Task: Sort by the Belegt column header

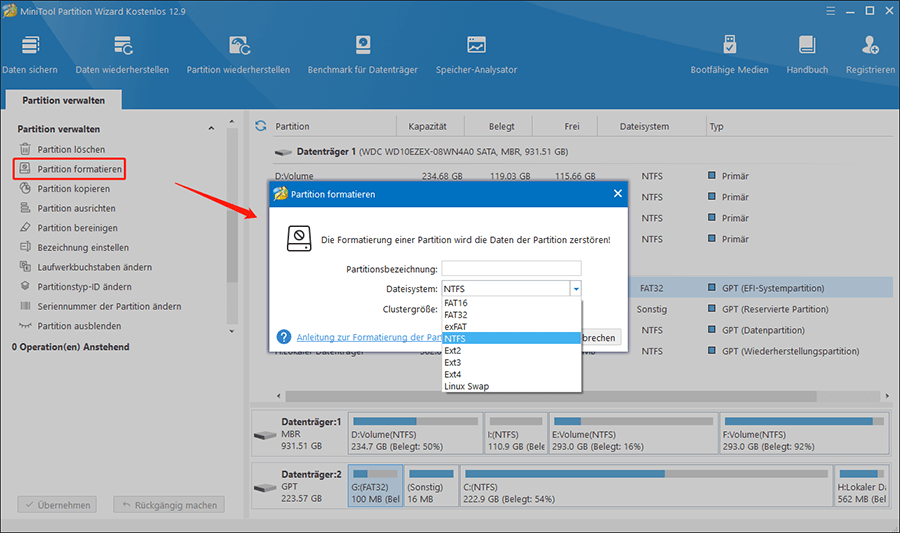Action: (x=501, y=126)
